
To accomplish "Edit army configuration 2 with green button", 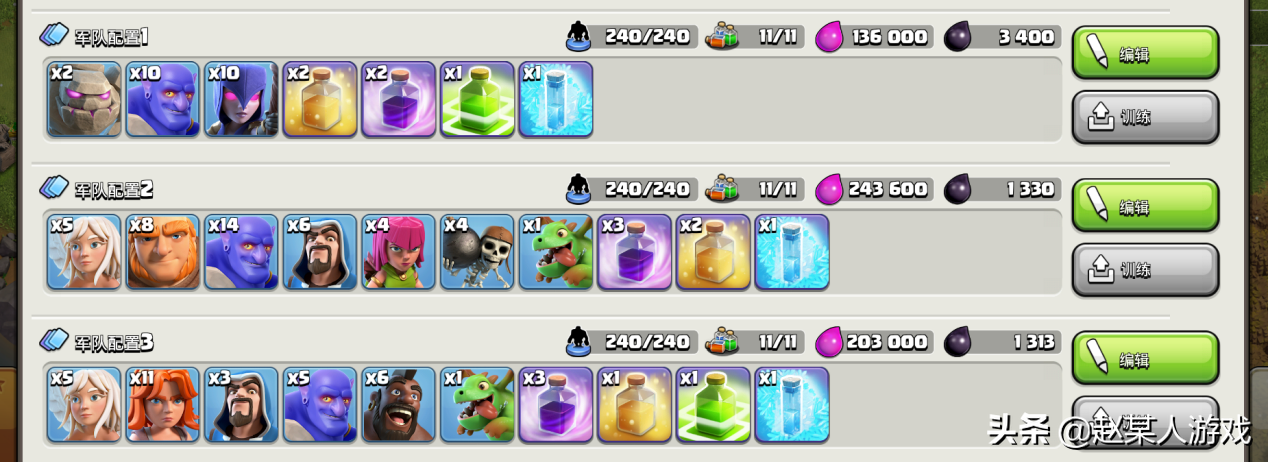I will [1145, 206].
